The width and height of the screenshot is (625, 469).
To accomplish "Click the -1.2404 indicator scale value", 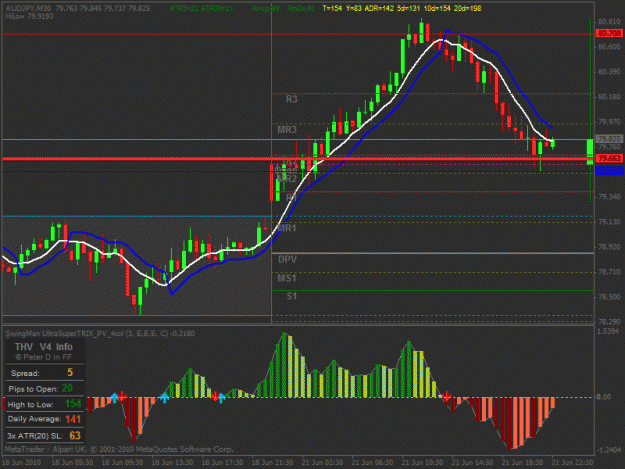I will pyautogui.click(x=609, y=450).
